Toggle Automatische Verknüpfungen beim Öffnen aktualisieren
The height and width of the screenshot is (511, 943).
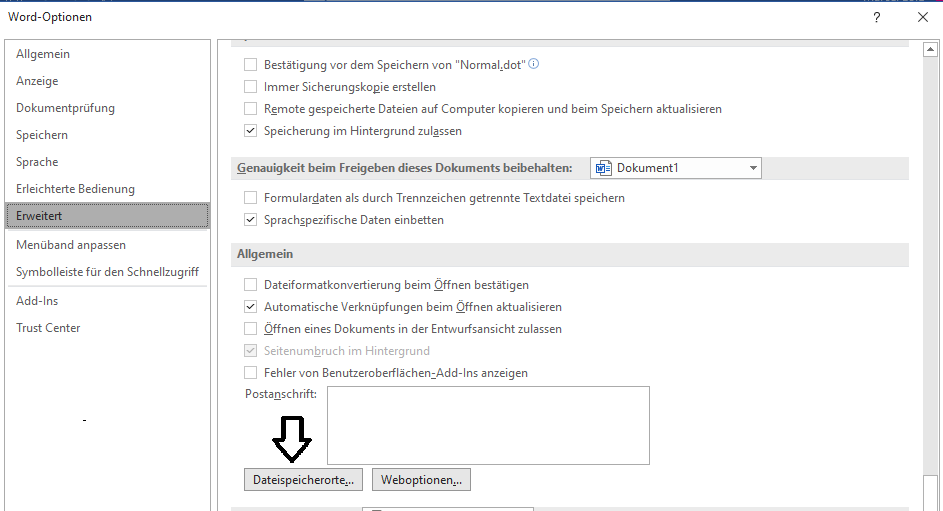click(x=250, y=307)
